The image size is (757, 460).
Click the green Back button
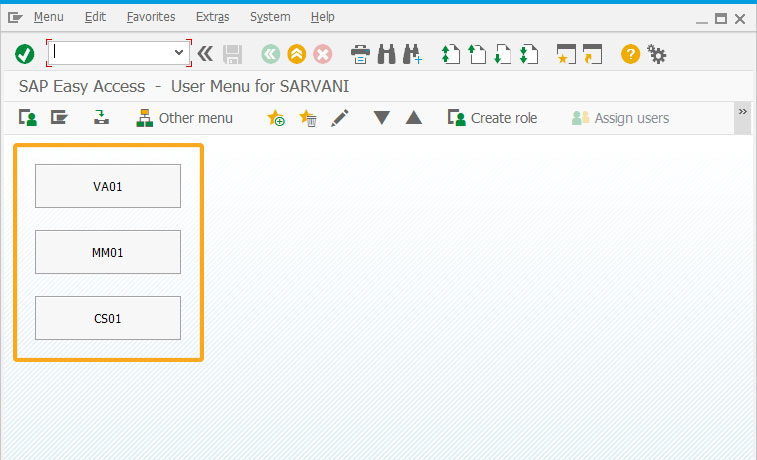[271, 54]
